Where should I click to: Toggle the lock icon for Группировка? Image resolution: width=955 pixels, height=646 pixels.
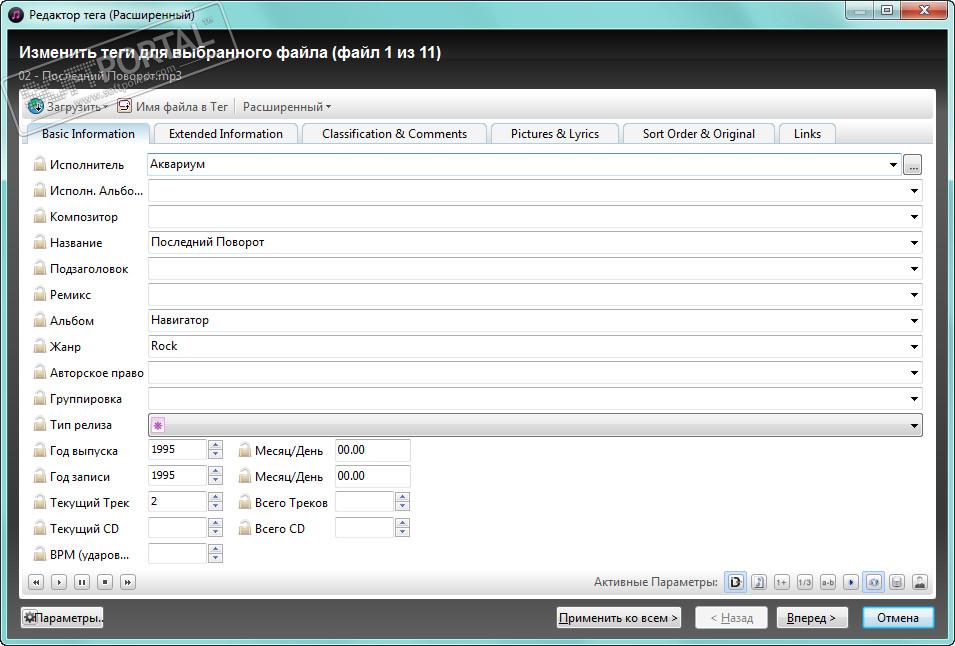click(40, 399)
